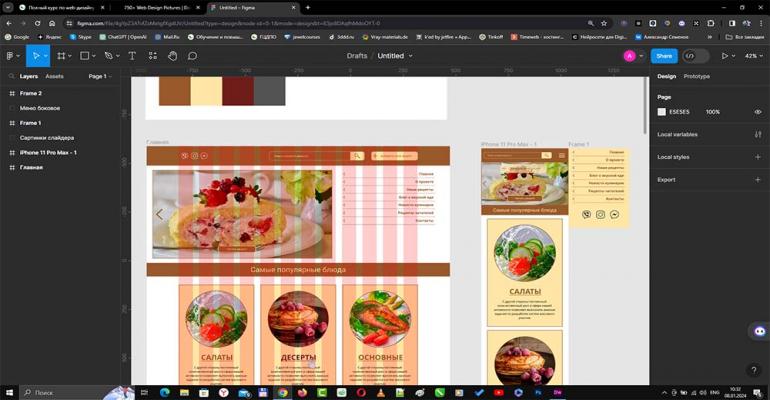Open Local variables settings icon
Viewport: 770px width, 400px height.
click(757, 134)
